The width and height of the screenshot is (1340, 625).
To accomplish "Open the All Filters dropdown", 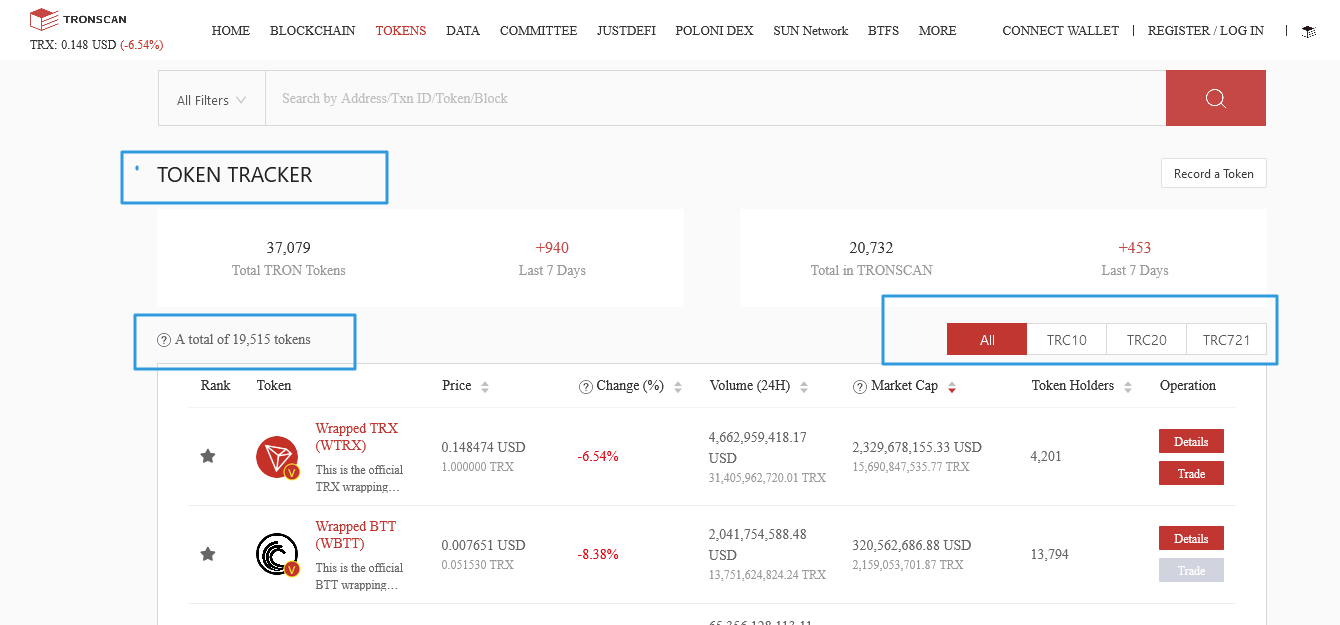I will (211, 99).
